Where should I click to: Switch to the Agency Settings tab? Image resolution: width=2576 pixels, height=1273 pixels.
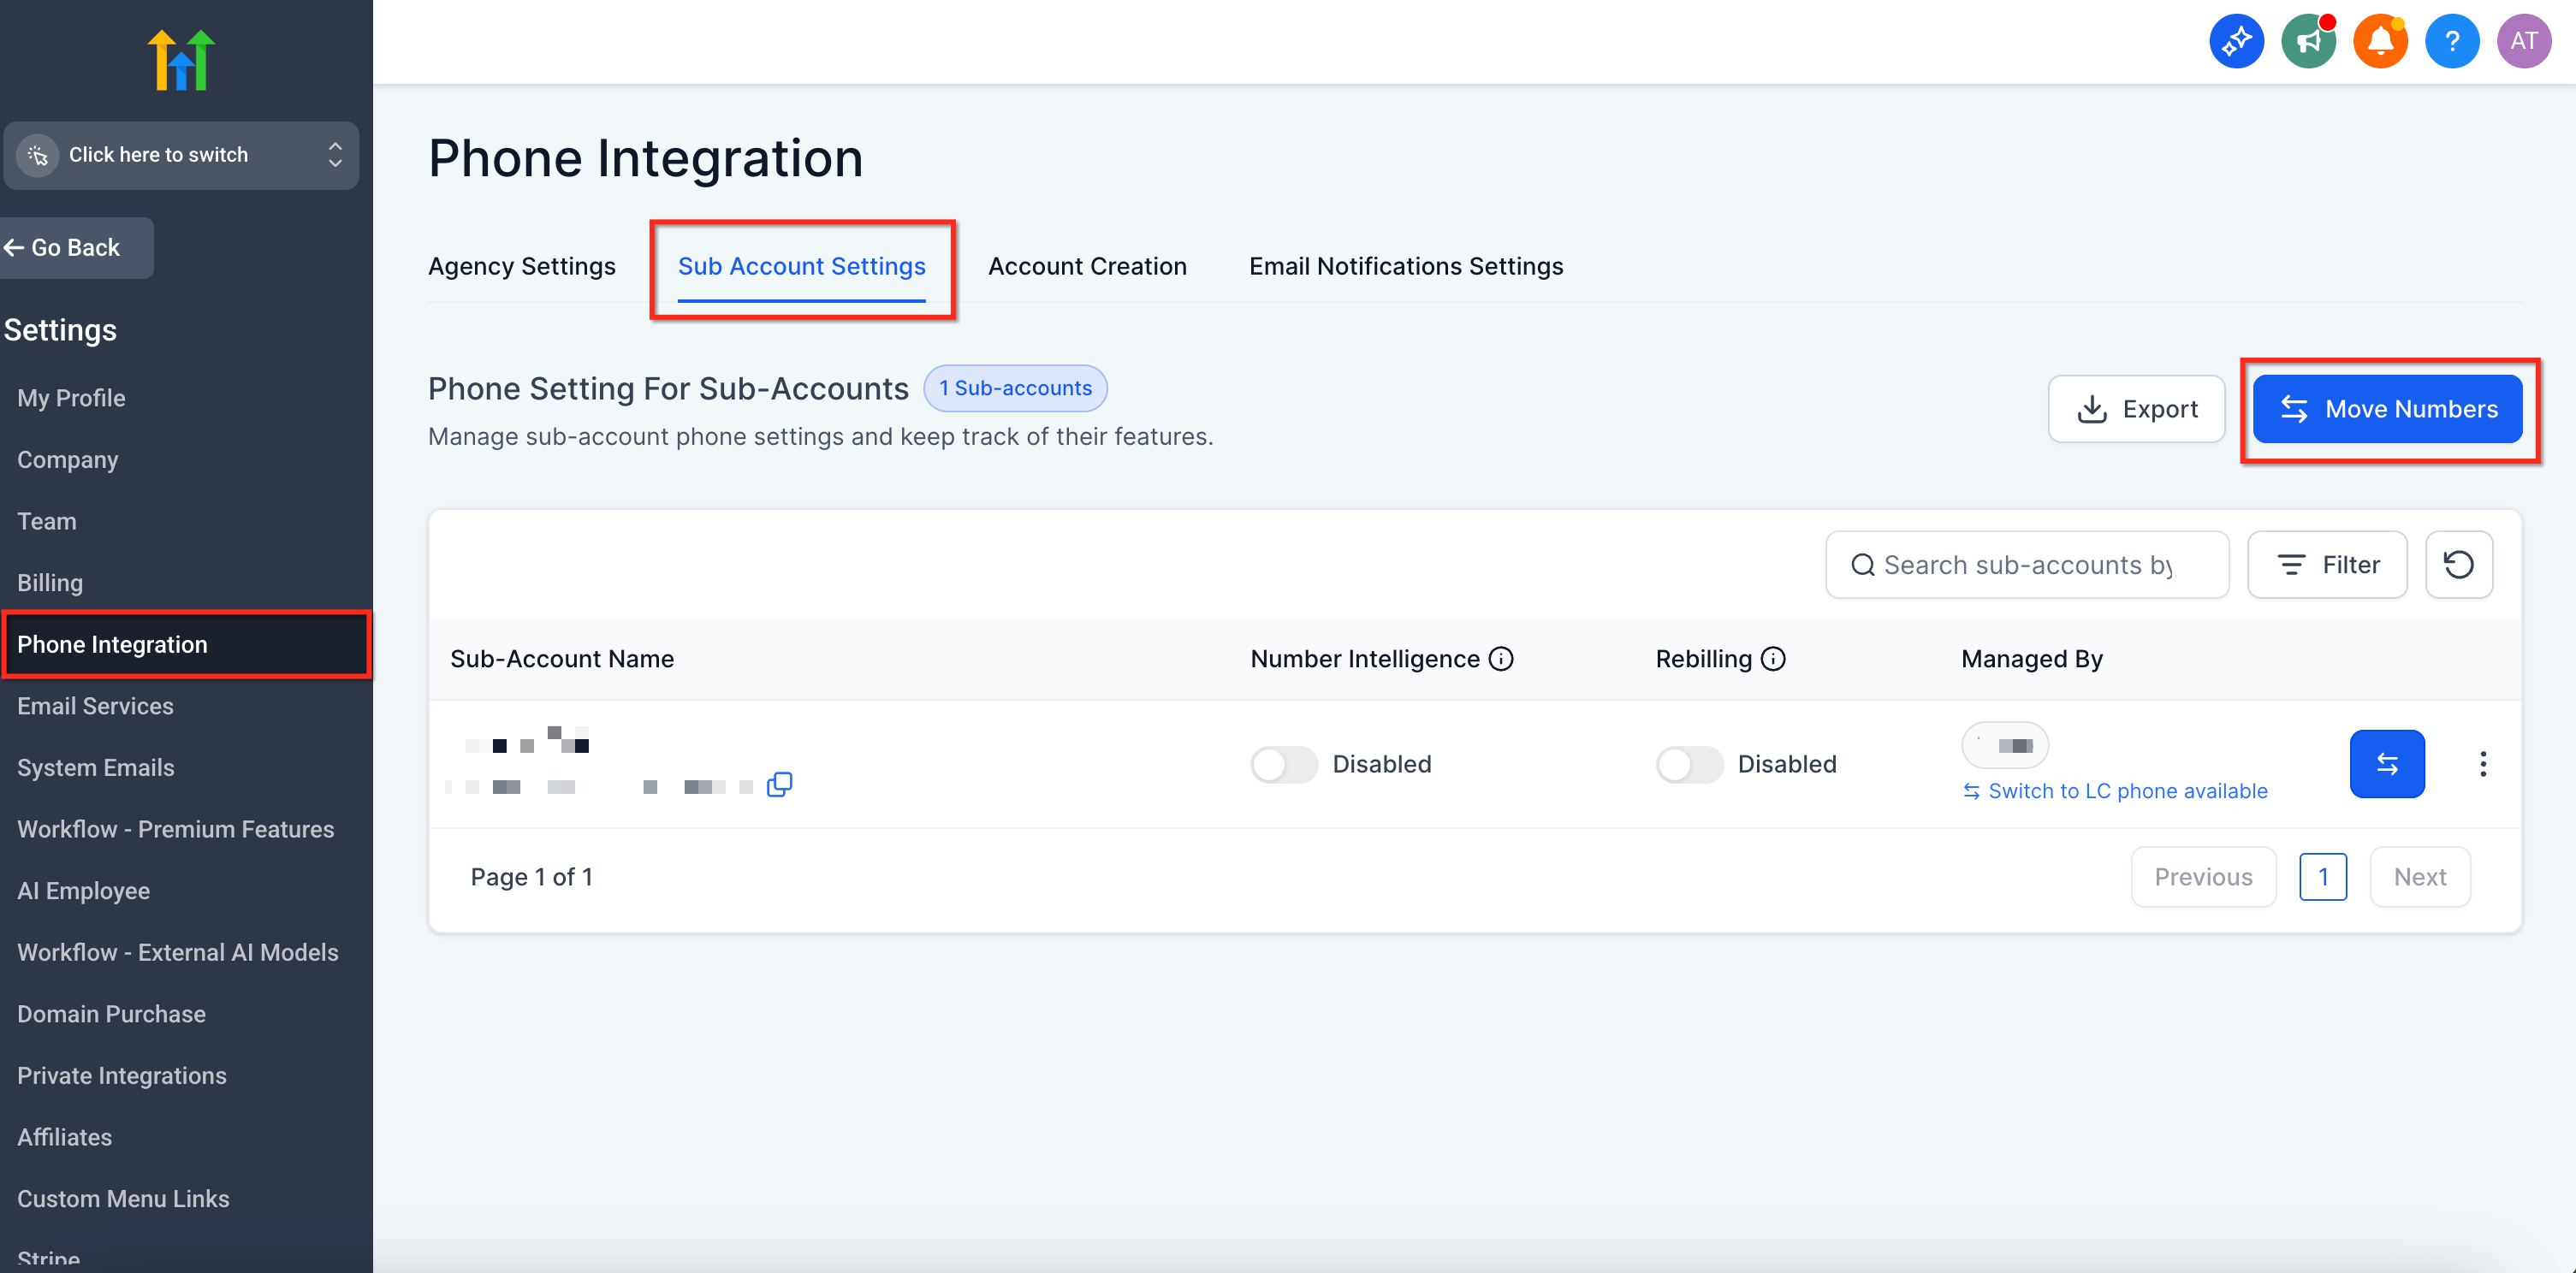tap(521, 266)
